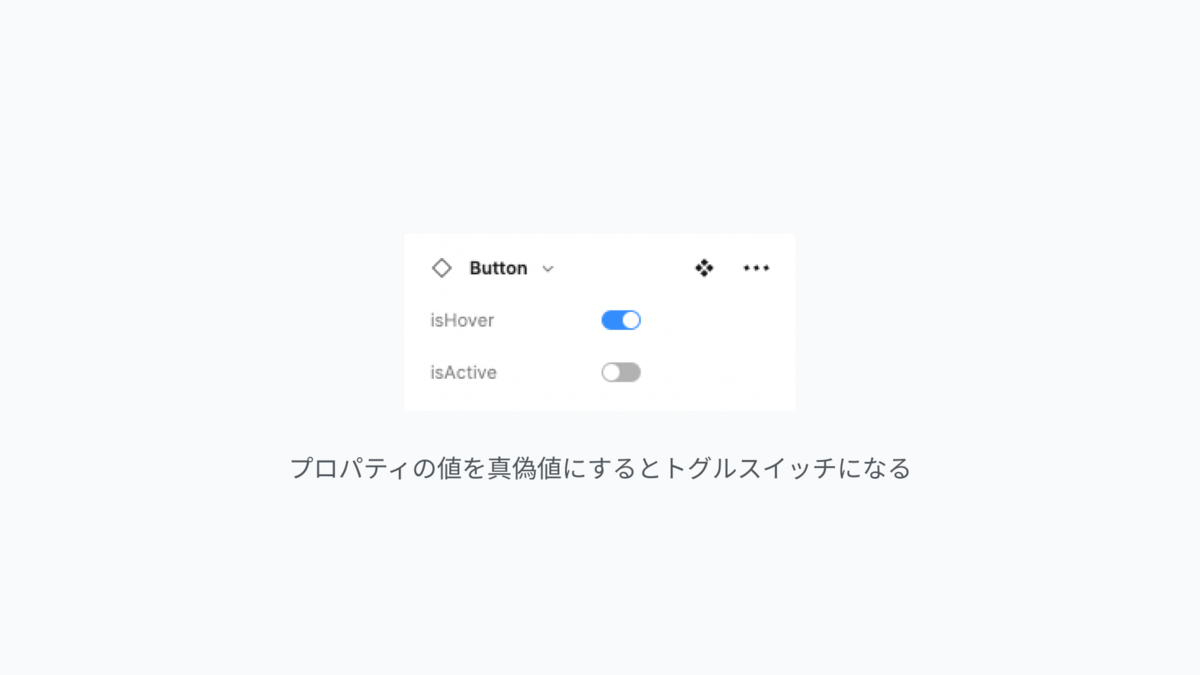Viewport: 1200px width, 675px height.
Task: Go to main component via diamonds icon
Action: click(x=704, y=268)
